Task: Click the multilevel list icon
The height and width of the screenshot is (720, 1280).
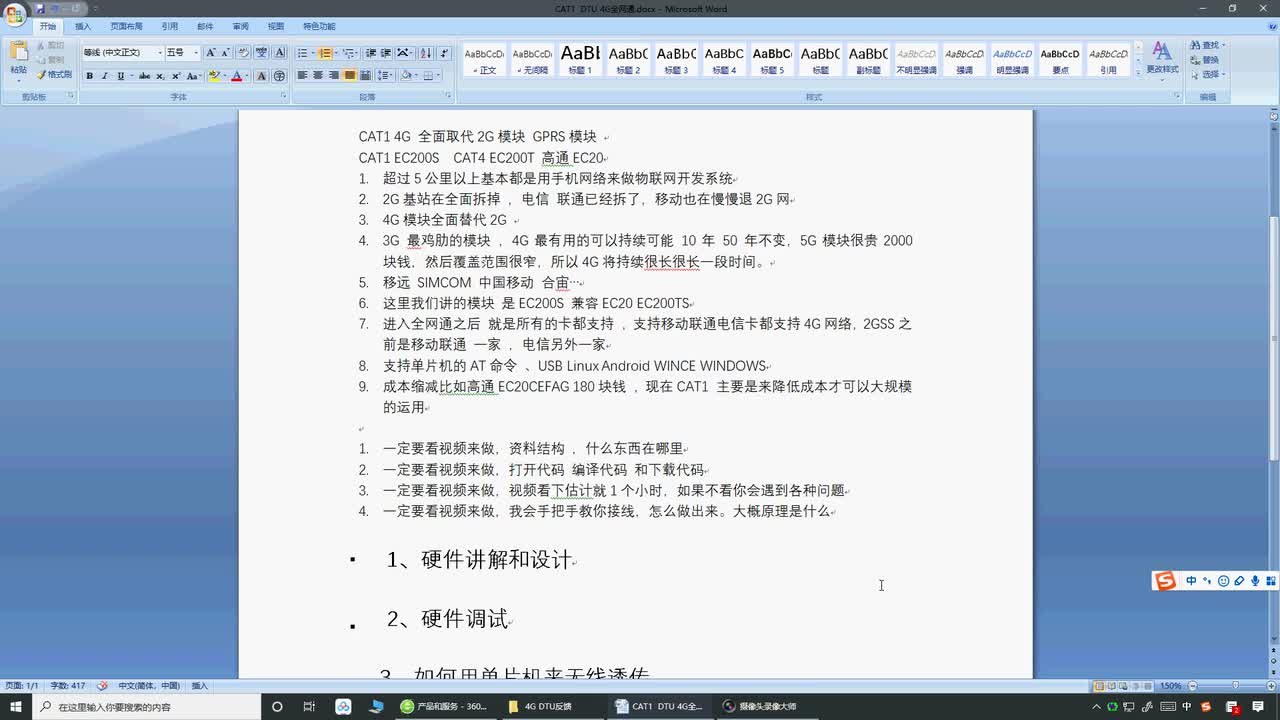Action: (x=348, y=52)
